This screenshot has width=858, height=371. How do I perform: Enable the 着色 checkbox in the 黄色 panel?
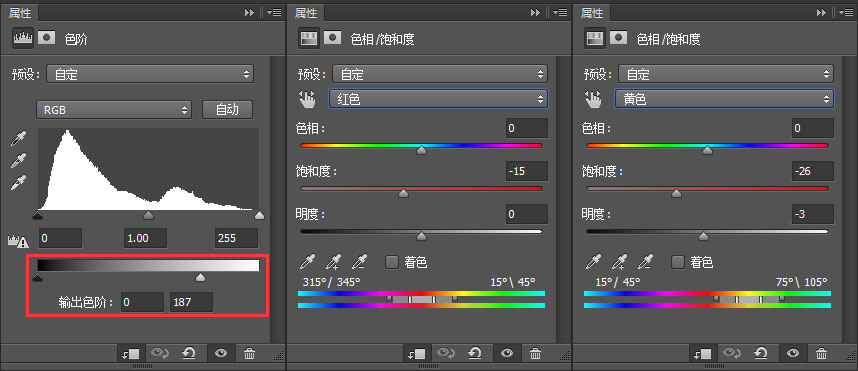tap(678, 262)
